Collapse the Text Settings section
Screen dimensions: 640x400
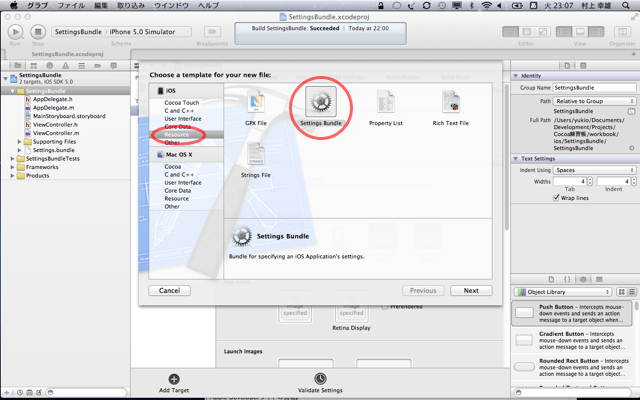pyautogui.click(x=516, y=158)
